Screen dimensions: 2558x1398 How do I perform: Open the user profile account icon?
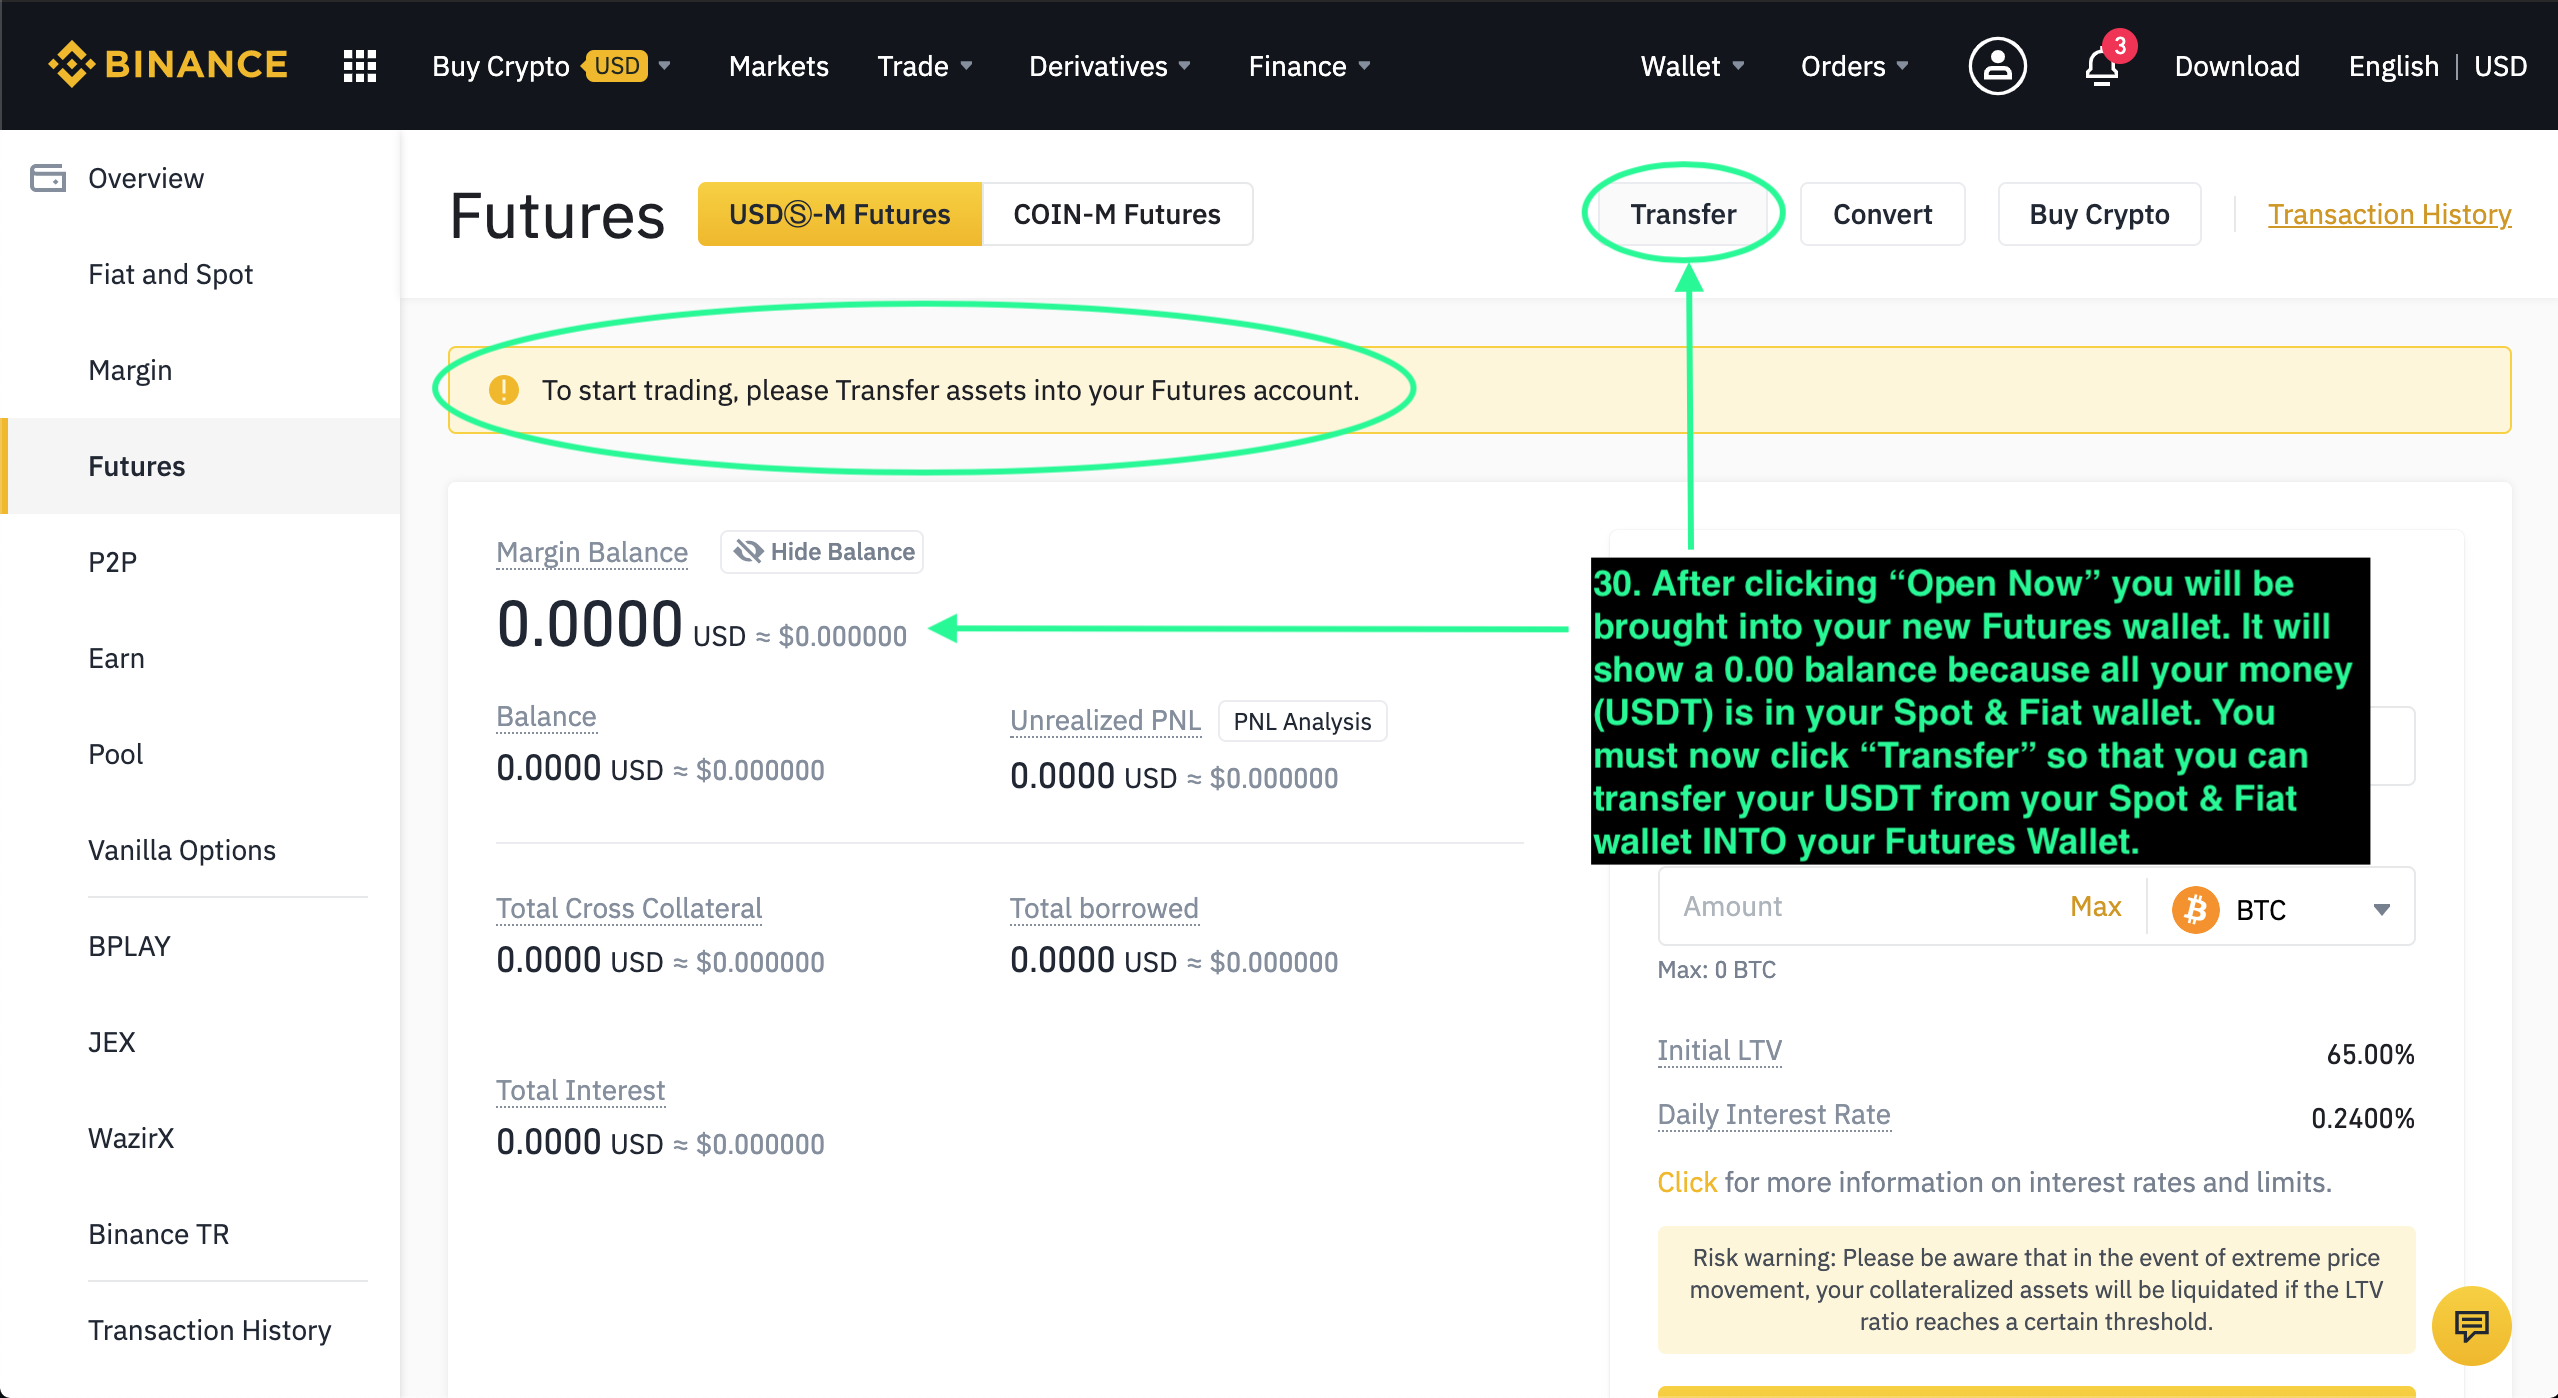click(1997, 66)
